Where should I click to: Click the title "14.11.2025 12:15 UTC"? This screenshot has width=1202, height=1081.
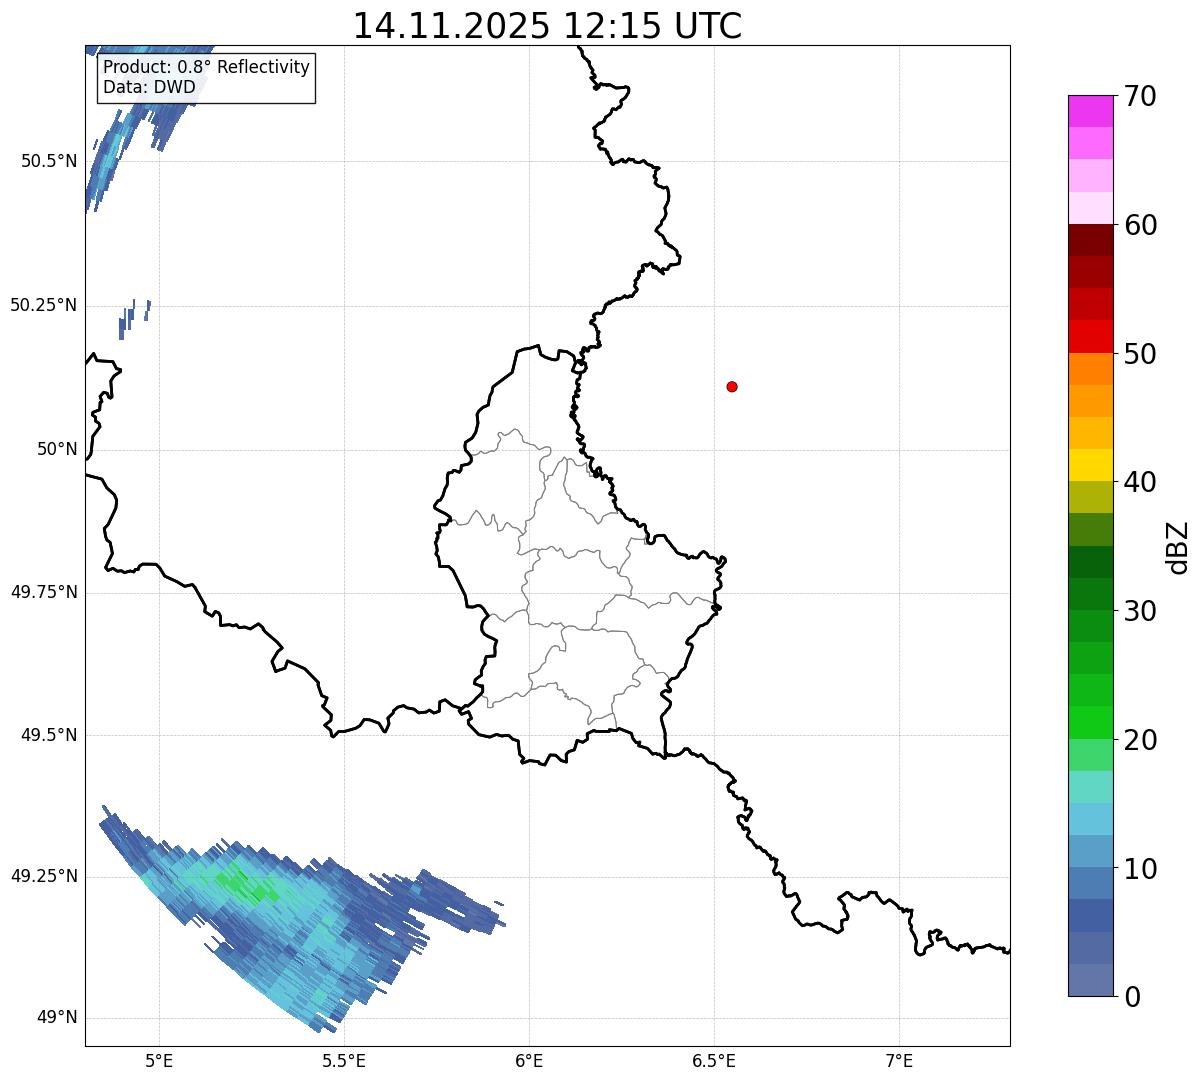[547, 26]
